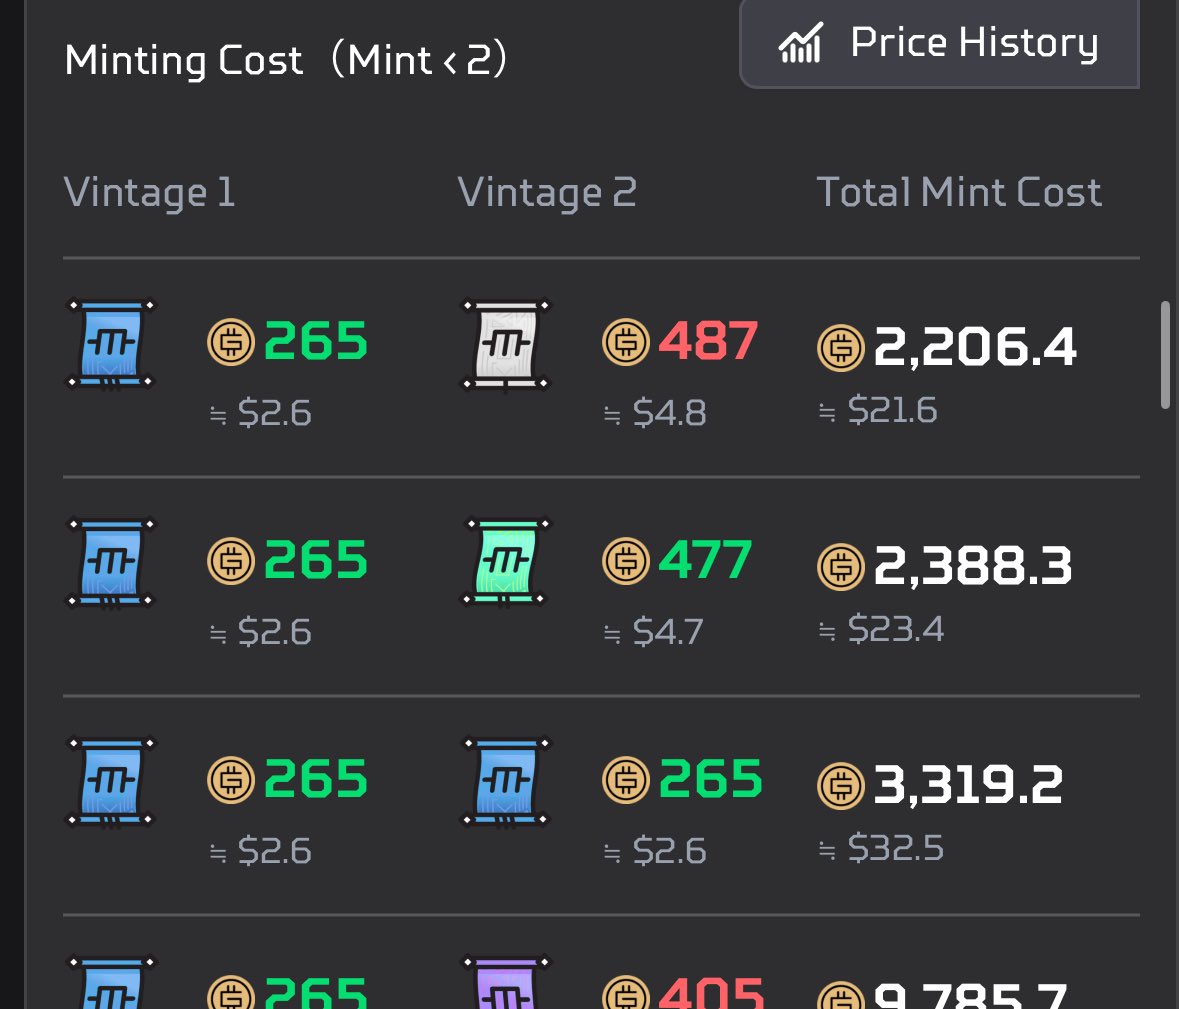The width and height of the screenshot is (1179, 1009).
Task: Click the coin icon next to 487
Action: [x=626, y=342]
